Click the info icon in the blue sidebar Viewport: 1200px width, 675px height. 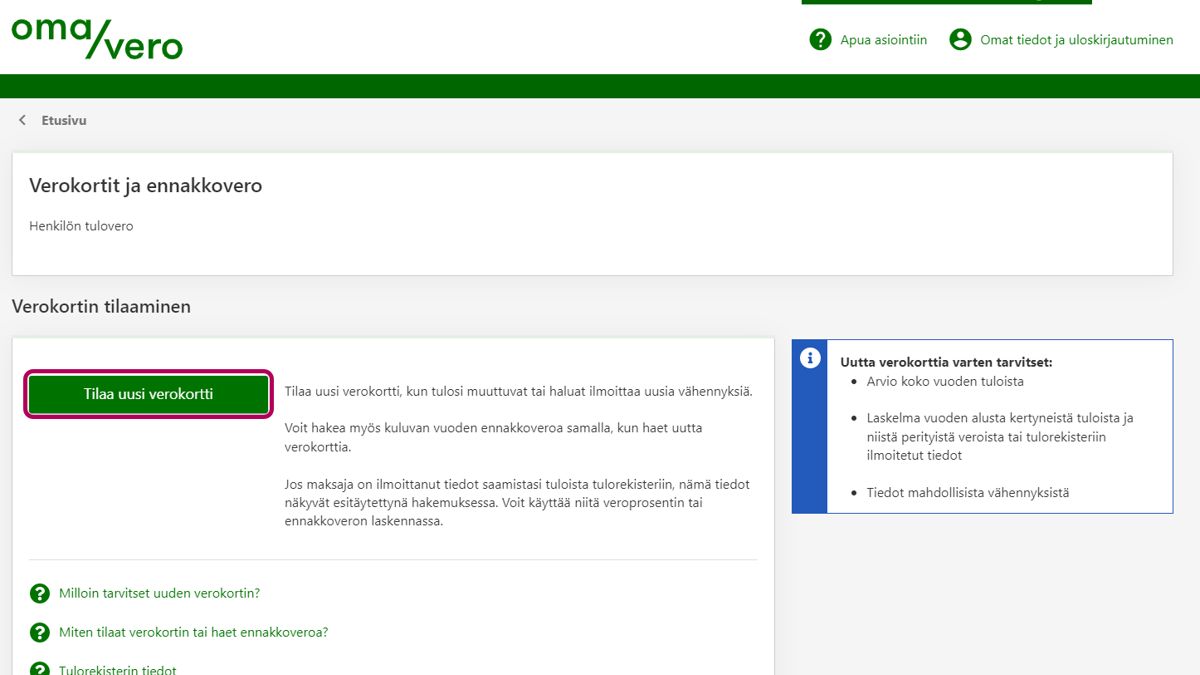point(809,359)
